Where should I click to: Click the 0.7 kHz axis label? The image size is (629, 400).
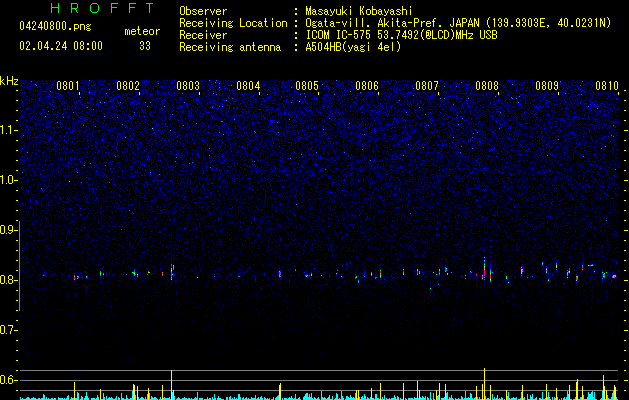8,330
